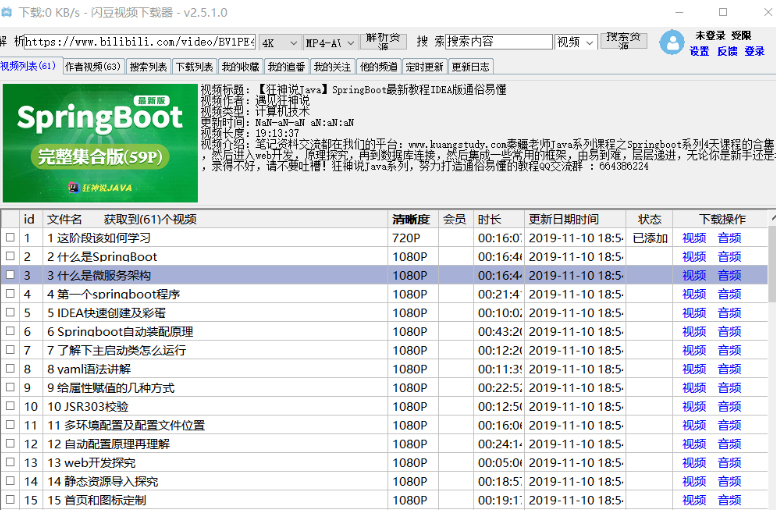776x510 pixels.
Task: Click the user avatar icon
Action: 672,43
